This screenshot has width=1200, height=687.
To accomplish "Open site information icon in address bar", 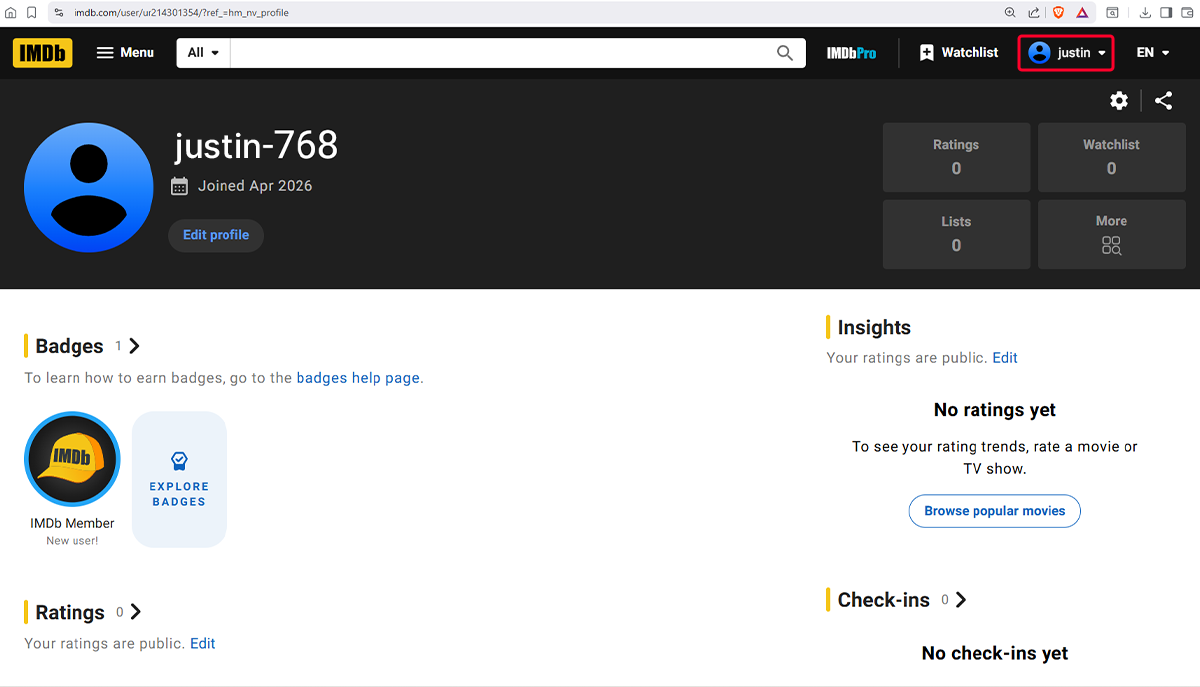I will coord(59,12).
